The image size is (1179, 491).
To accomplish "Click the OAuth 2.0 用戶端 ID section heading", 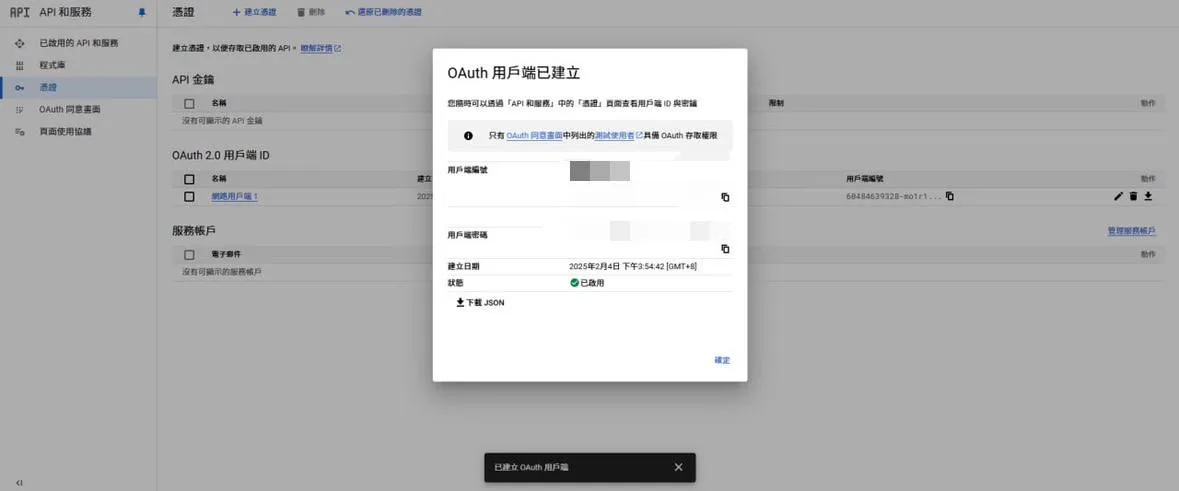I will [221, 156].
